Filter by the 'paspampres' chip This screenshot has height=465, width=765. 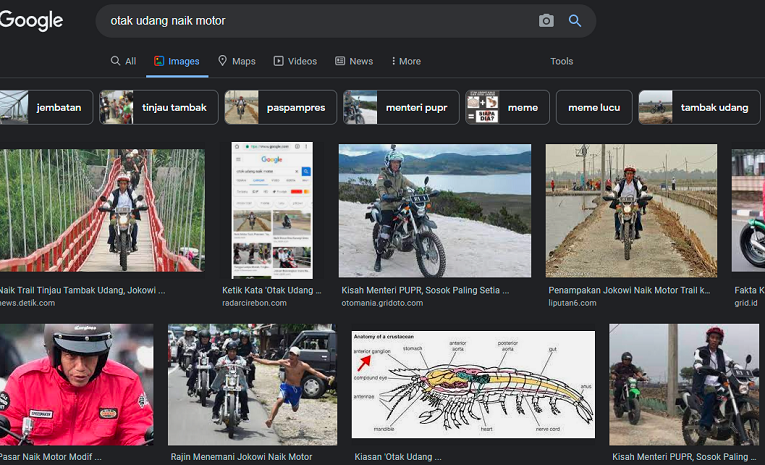pos(280,107)
